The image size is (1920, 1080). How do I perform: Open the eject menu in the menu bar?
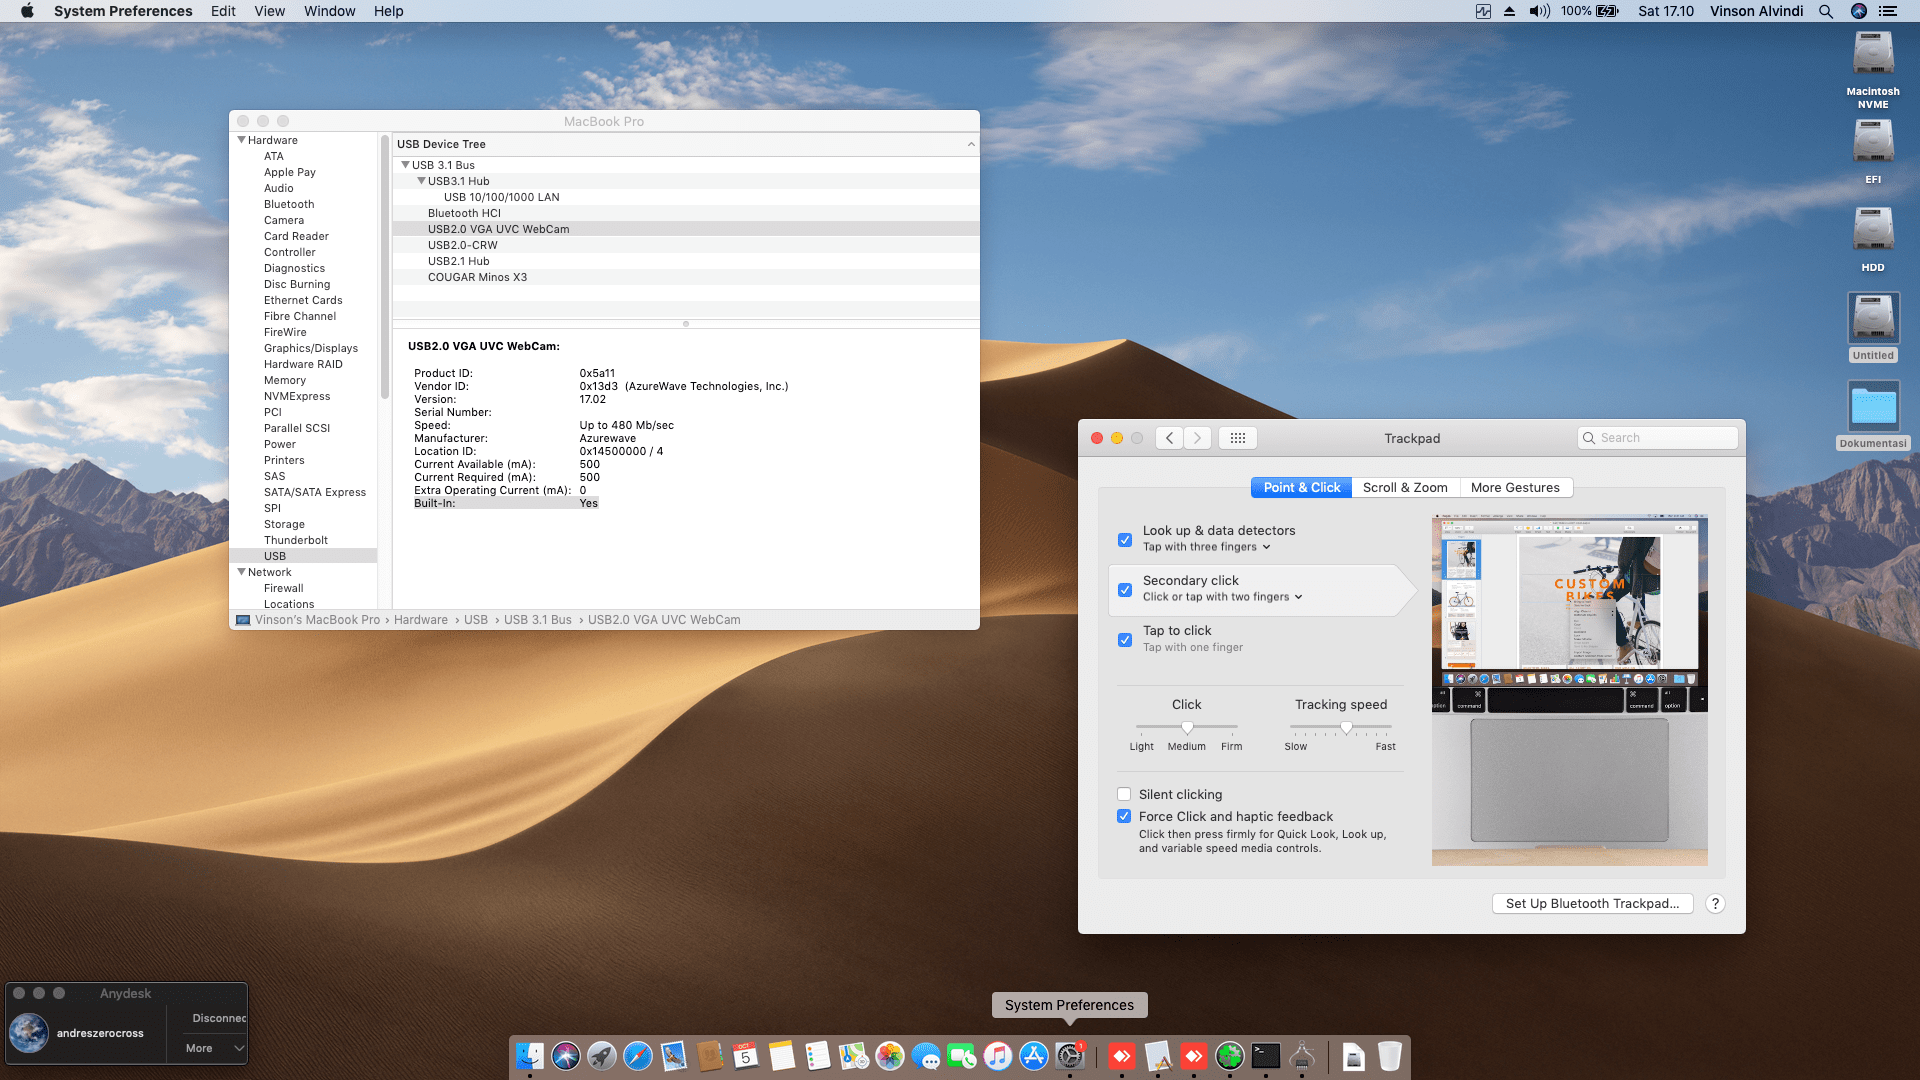tap(1509, 11)
